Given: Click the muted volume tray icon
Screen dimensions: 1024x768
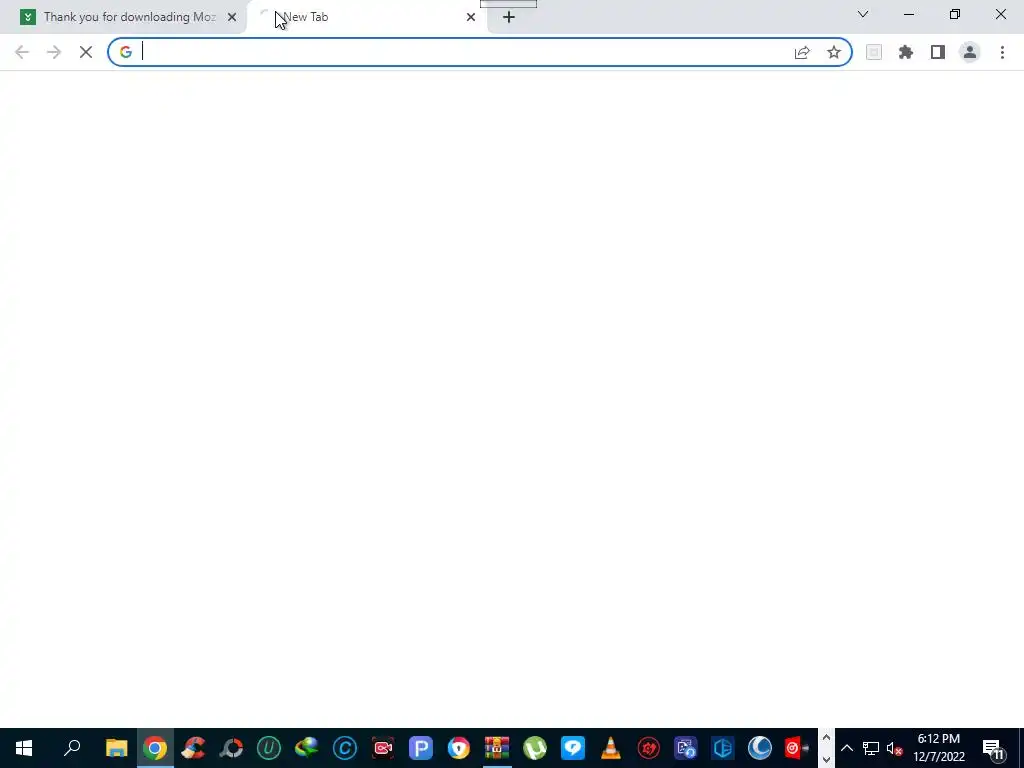Looking at the screenshot, I should pos(895,748).
